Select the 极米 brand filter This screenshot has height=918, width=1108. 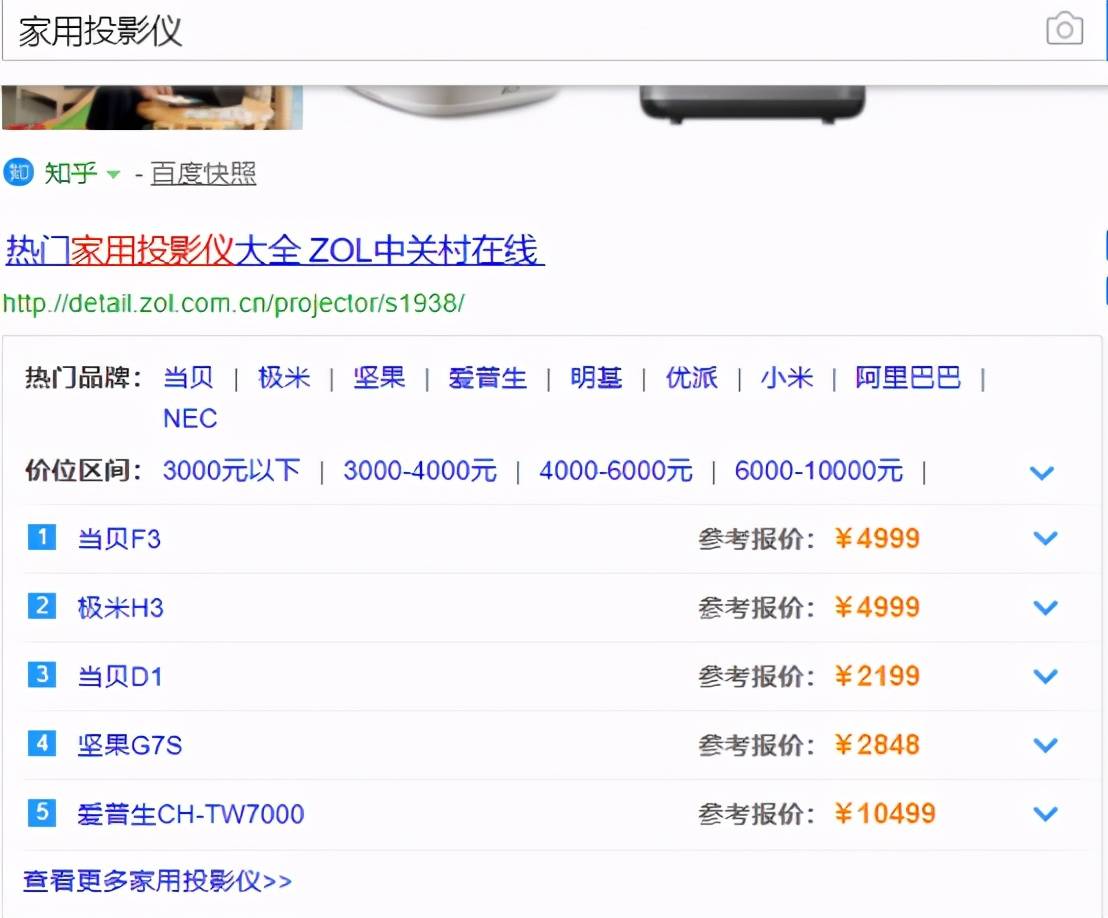click(x=284, y=378)
